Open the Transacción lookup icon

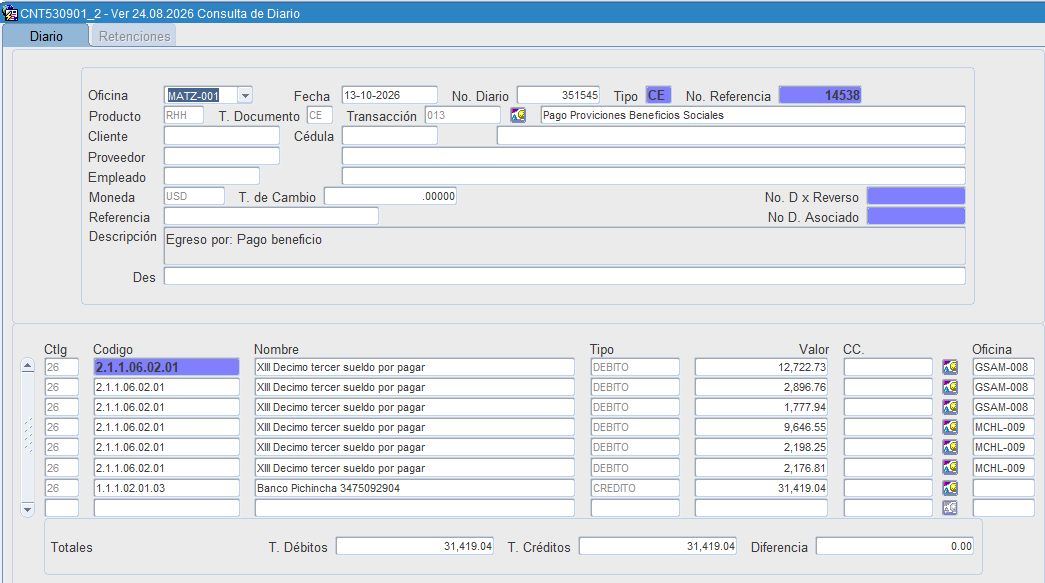tap(518, 115)
